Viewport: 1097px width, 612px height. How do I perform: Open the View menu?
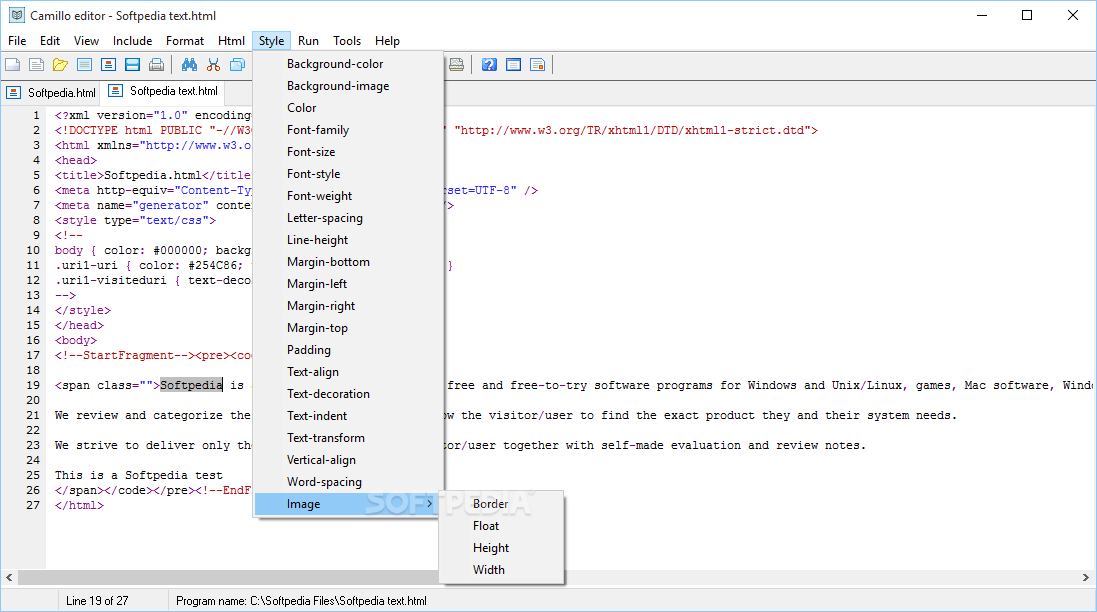[x=86, y=41]
